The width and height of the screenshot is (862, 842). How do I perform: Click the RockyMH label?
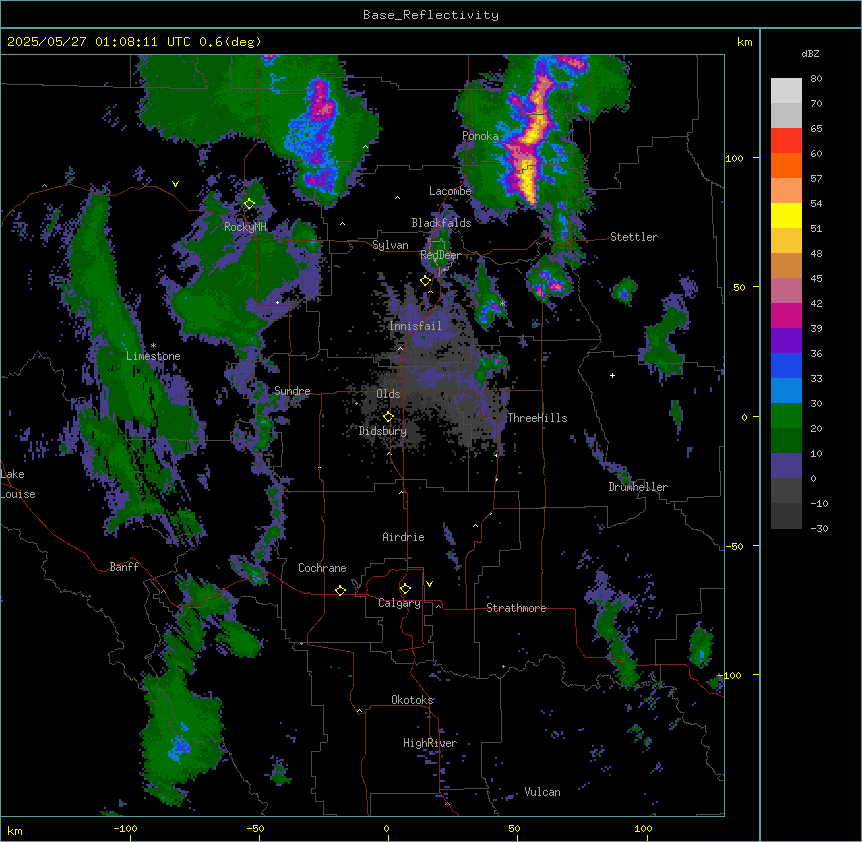click(245, 227)
